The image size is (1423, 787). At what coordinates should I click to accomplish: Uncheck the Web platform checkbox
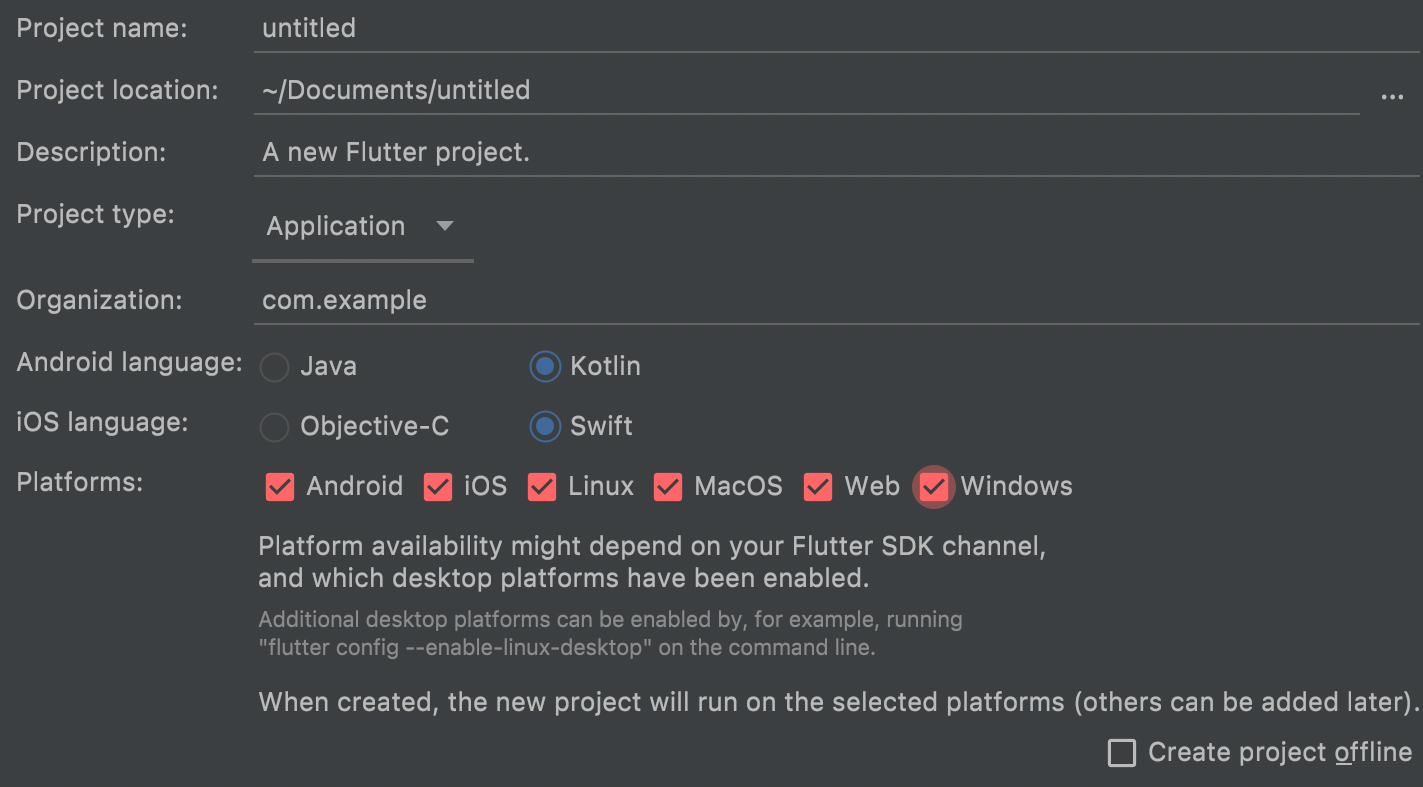[x=818, y=487]
